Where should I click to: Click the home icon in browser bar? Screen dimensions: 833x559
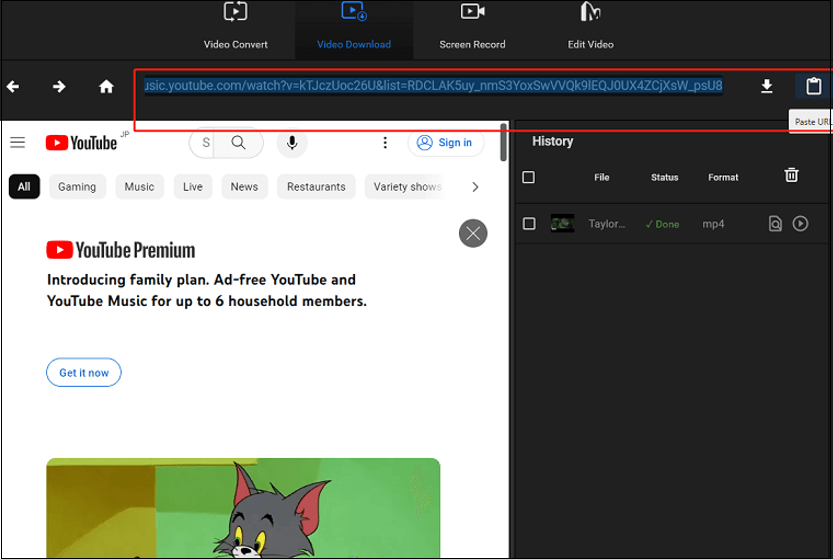click(106, 86)
